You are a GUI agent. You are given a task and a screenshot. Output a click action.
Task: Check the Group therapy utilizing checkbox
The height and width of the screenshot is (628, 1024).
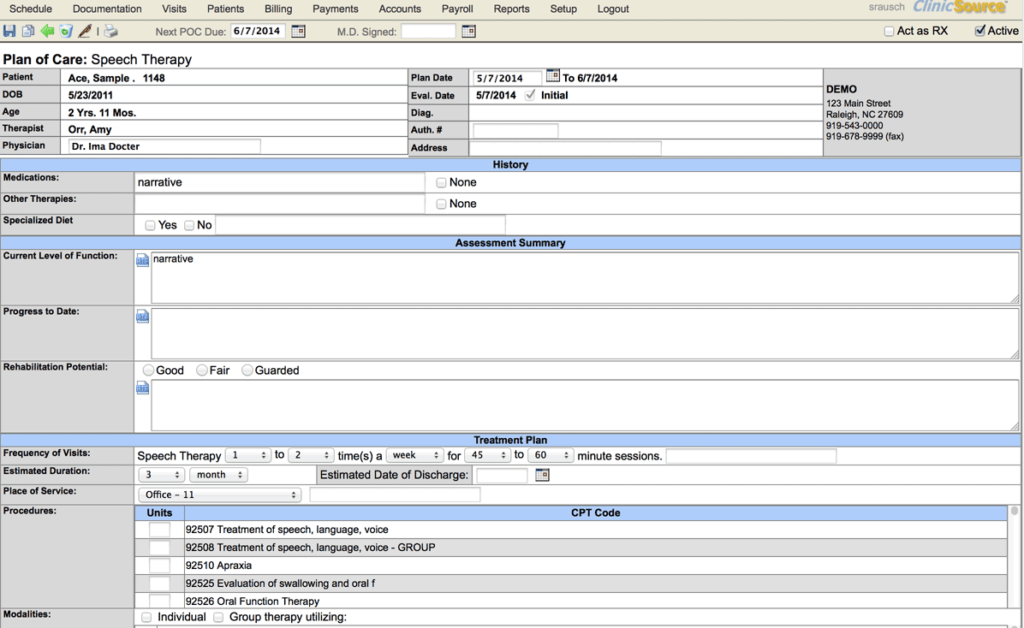click(x=218, y=617)
